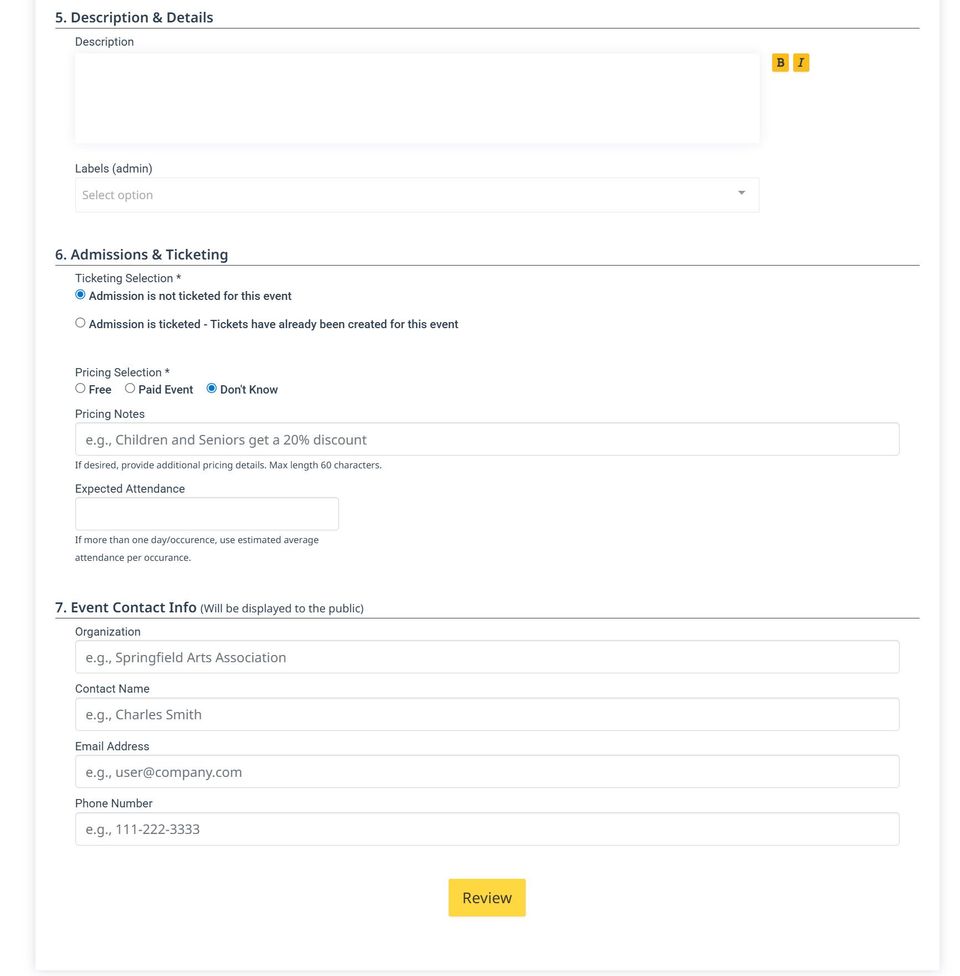Choose the Paid Event pricing option
This screenshot has height=976, width=960.
click(130, 388)
